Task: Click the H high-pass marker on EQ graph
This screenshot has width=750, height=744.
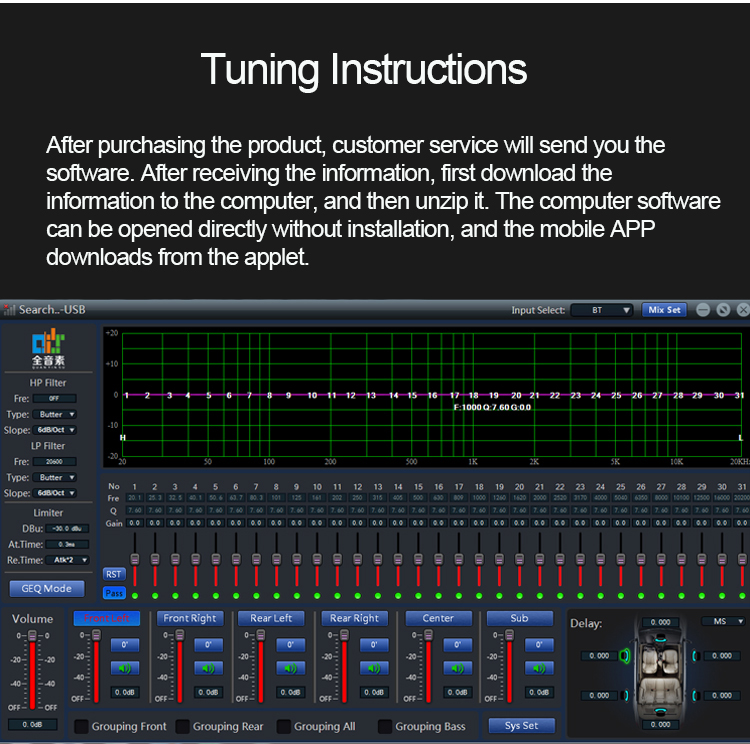Action: pyautogui.click(x=123, y=438)
